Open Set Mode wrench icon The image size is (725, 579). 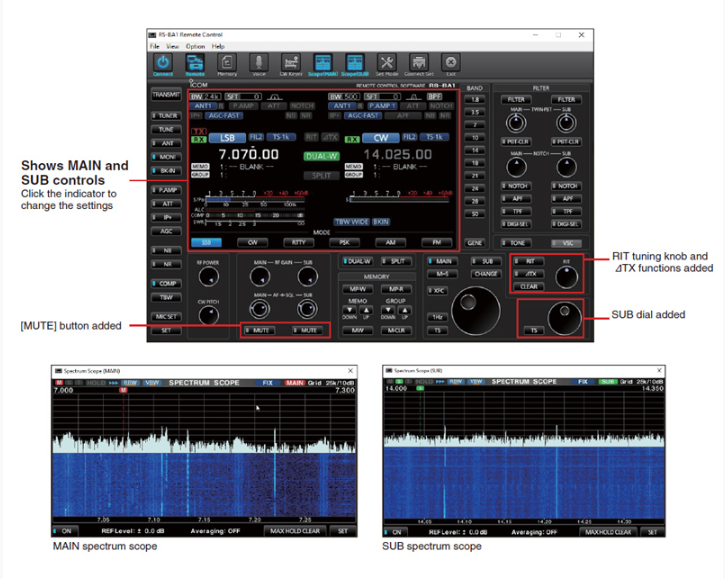click(387, 62)
